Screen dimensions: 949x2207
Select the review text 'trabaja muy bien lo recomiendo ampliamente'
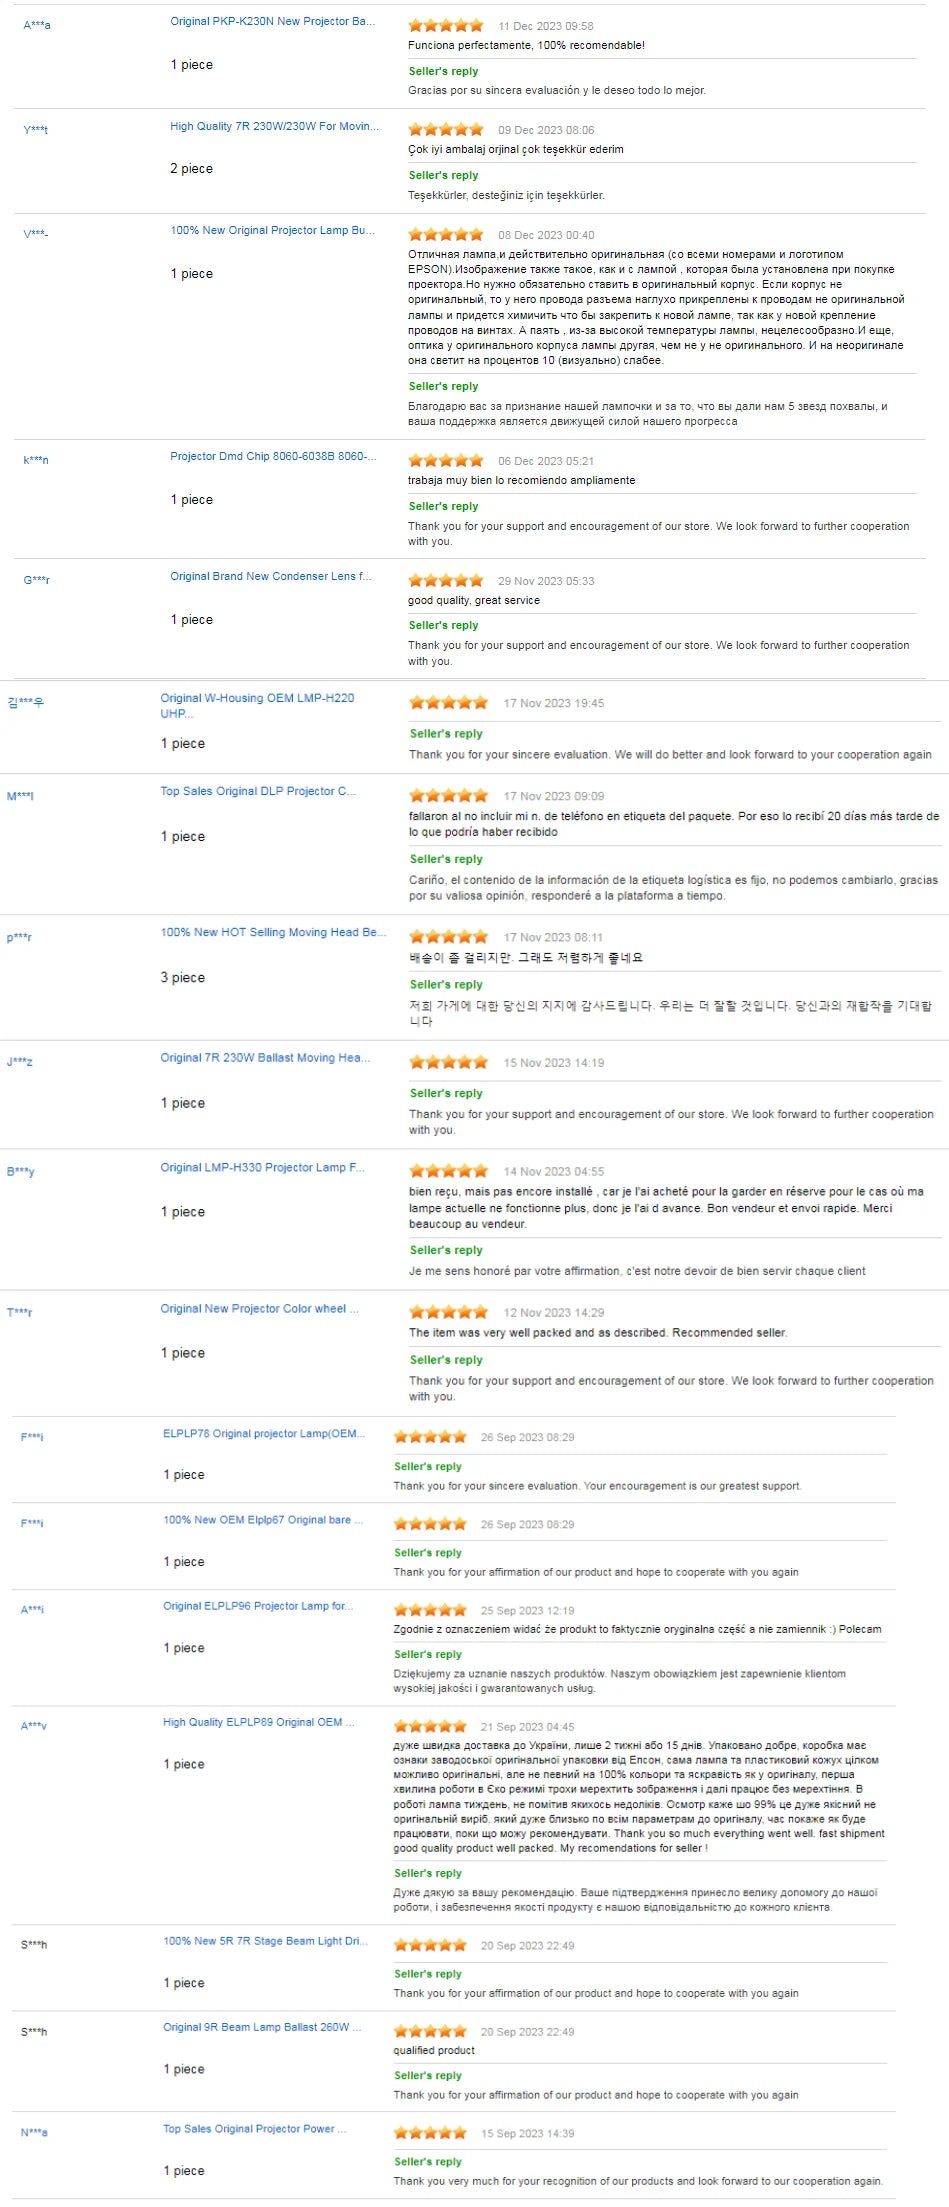pos(521,480)
